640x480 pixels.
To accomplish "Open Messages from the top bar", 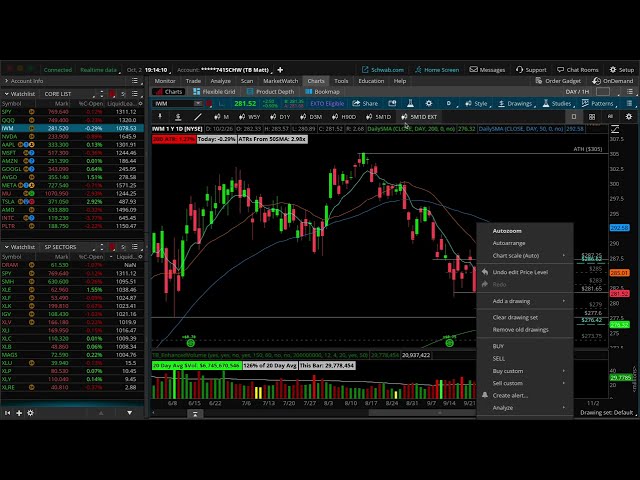I will (487, 70).
